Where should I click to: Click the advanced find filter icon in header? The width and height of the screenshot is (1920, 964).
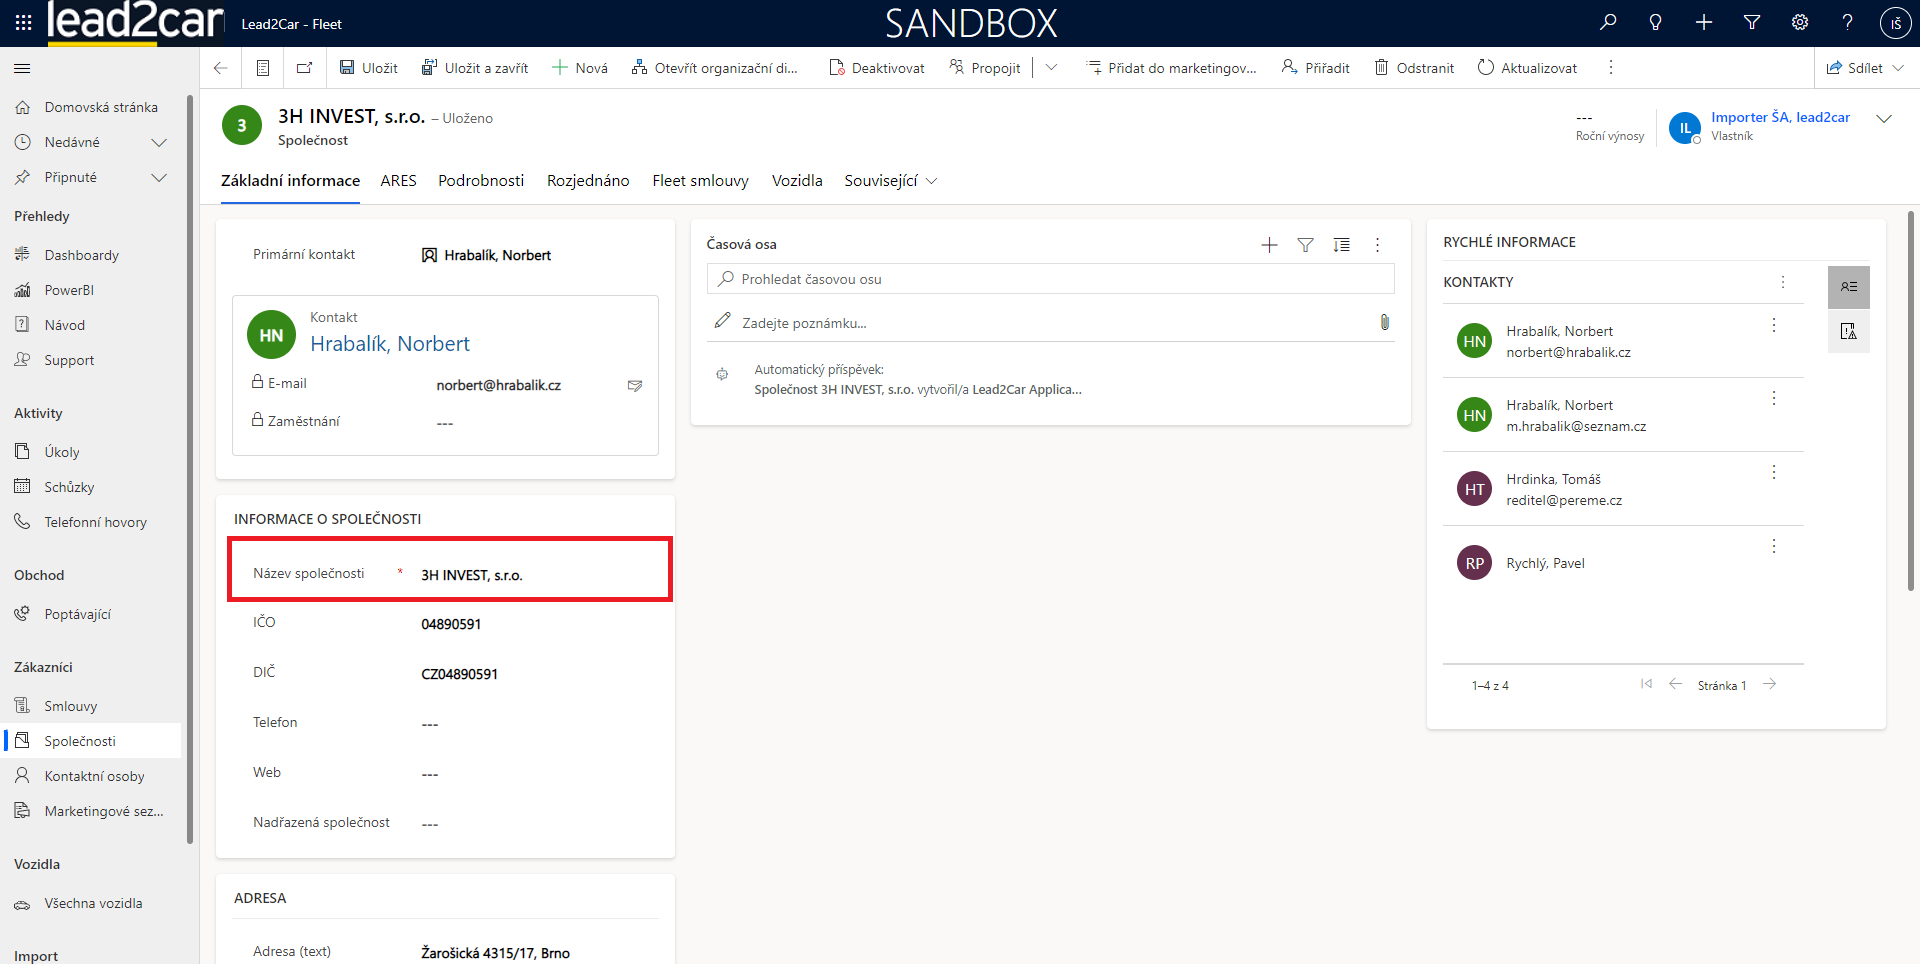pyautogui.click(x=1752, y=22)
